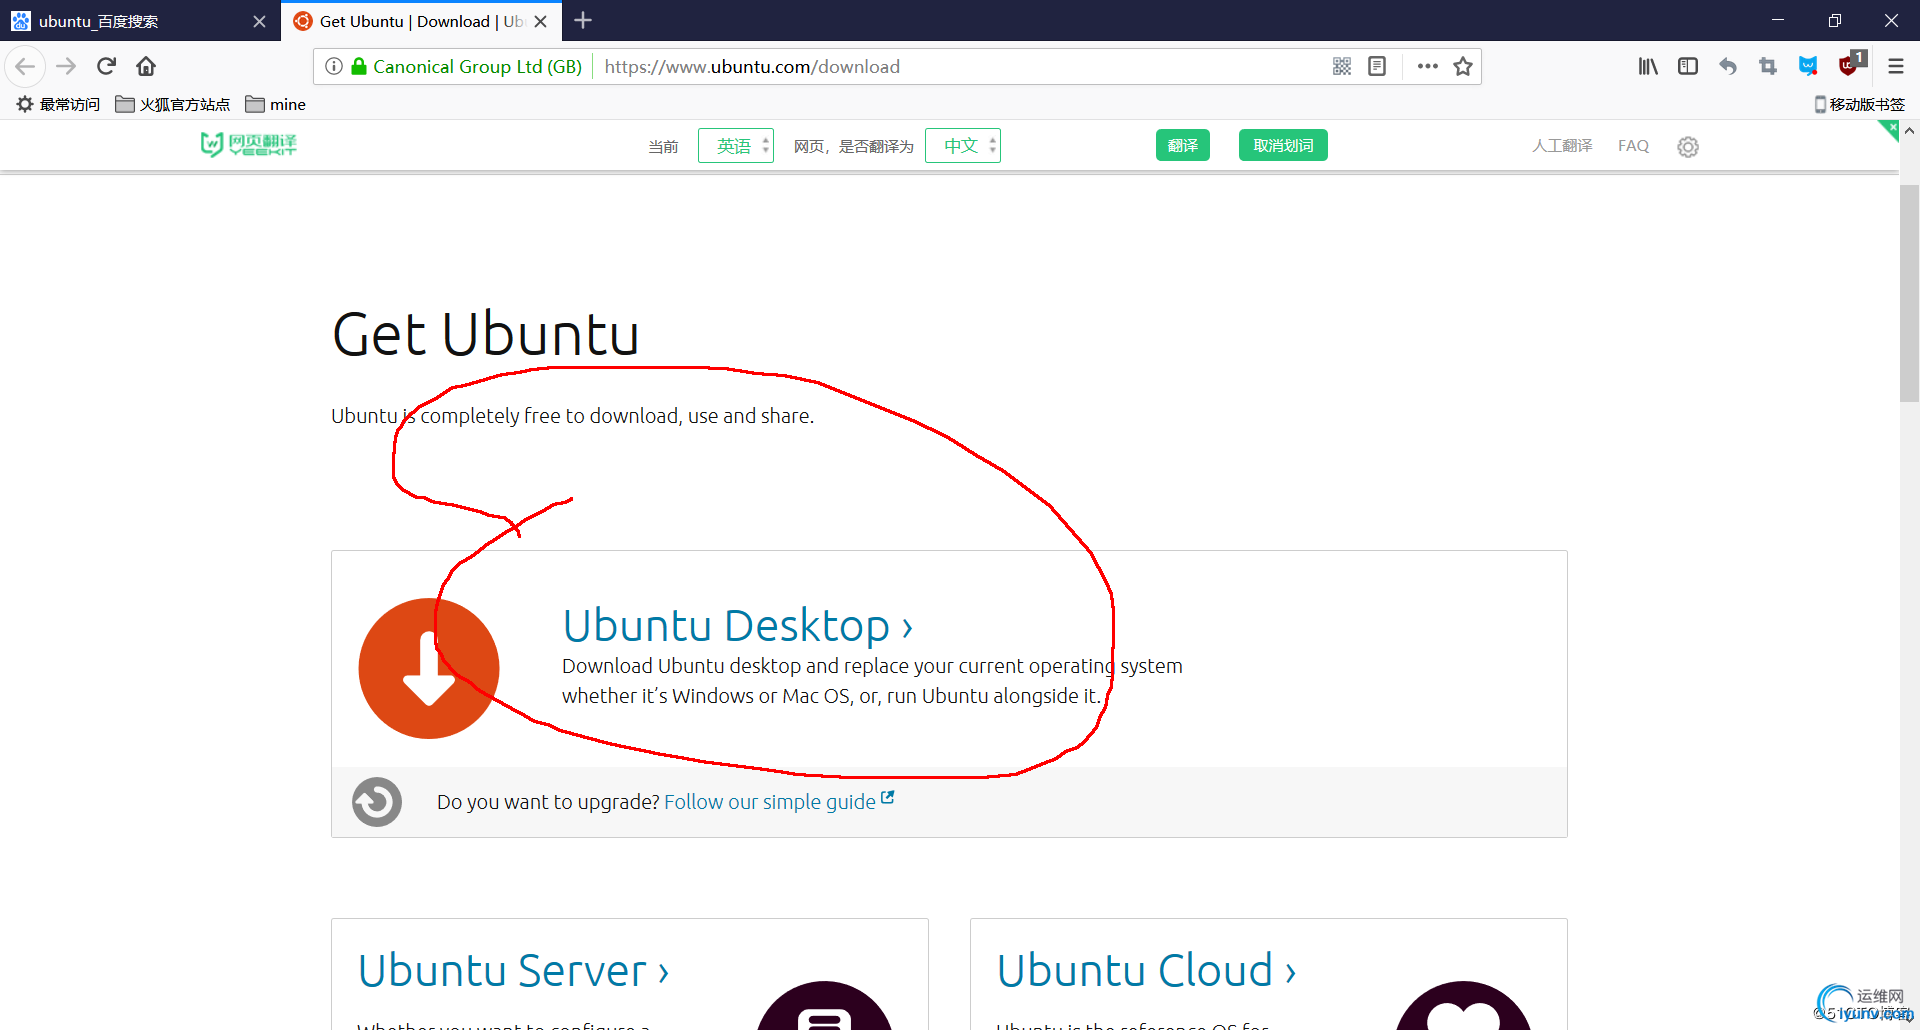Open the 中文 target language dropdown
1920x1030 pixels.
tap(962, 146)
